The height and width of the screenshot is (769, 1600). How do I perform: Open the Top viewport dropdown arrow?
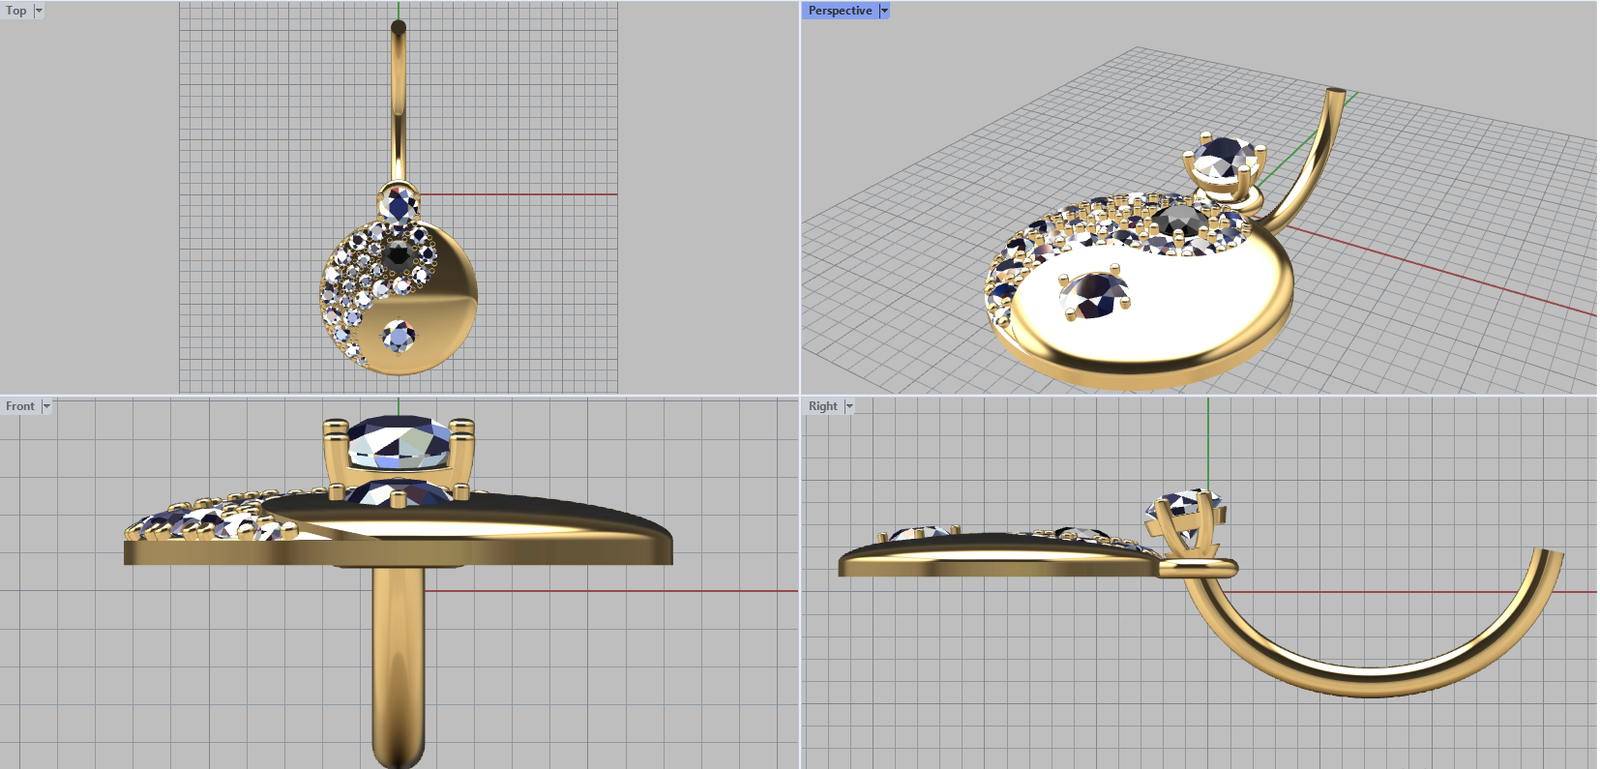(x=39, y=11)
